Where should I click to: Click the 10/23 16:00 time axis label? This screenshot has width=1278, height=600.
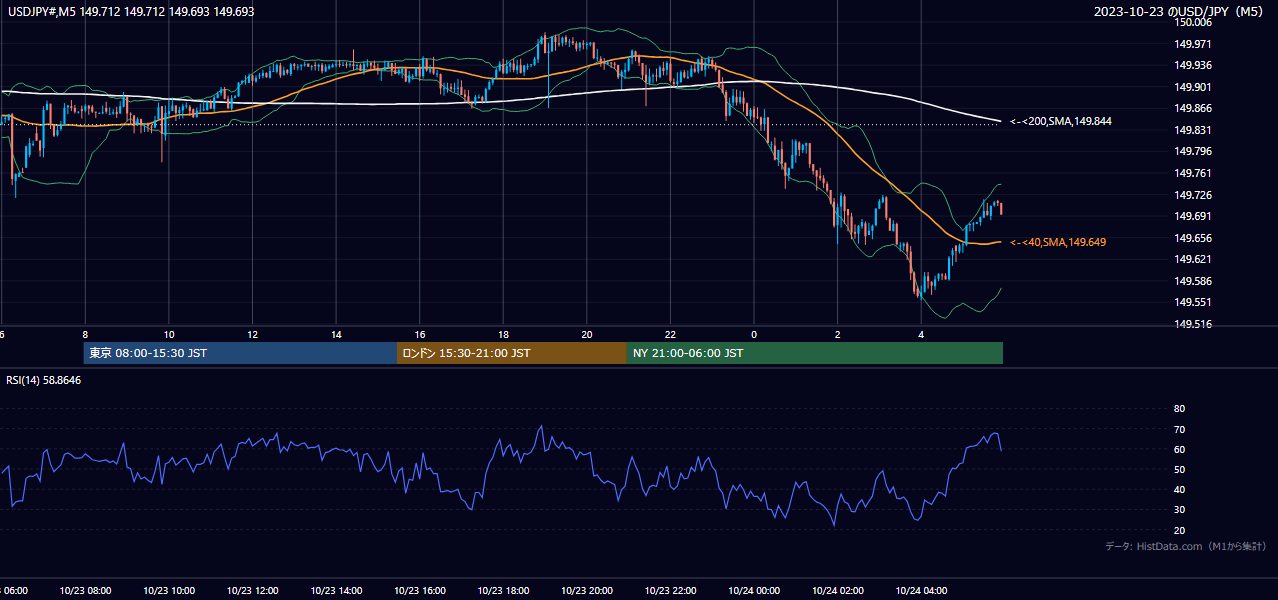(x=420, y=590)
